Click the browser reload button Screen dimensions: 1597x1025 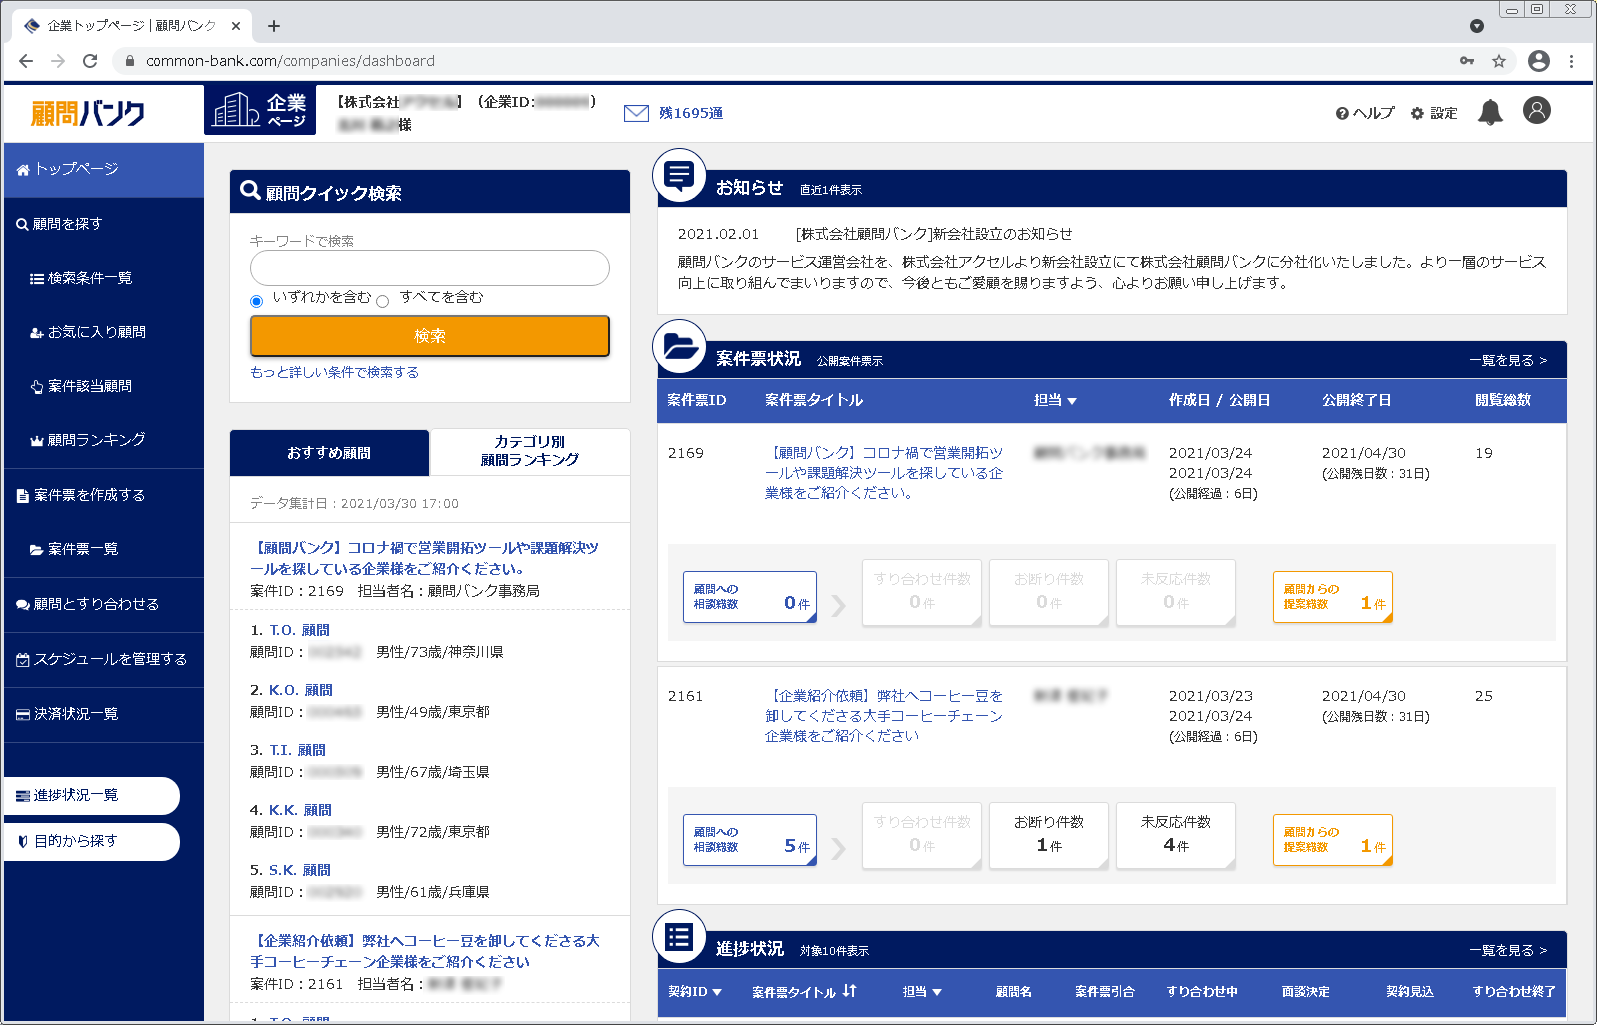pos(90,61)
